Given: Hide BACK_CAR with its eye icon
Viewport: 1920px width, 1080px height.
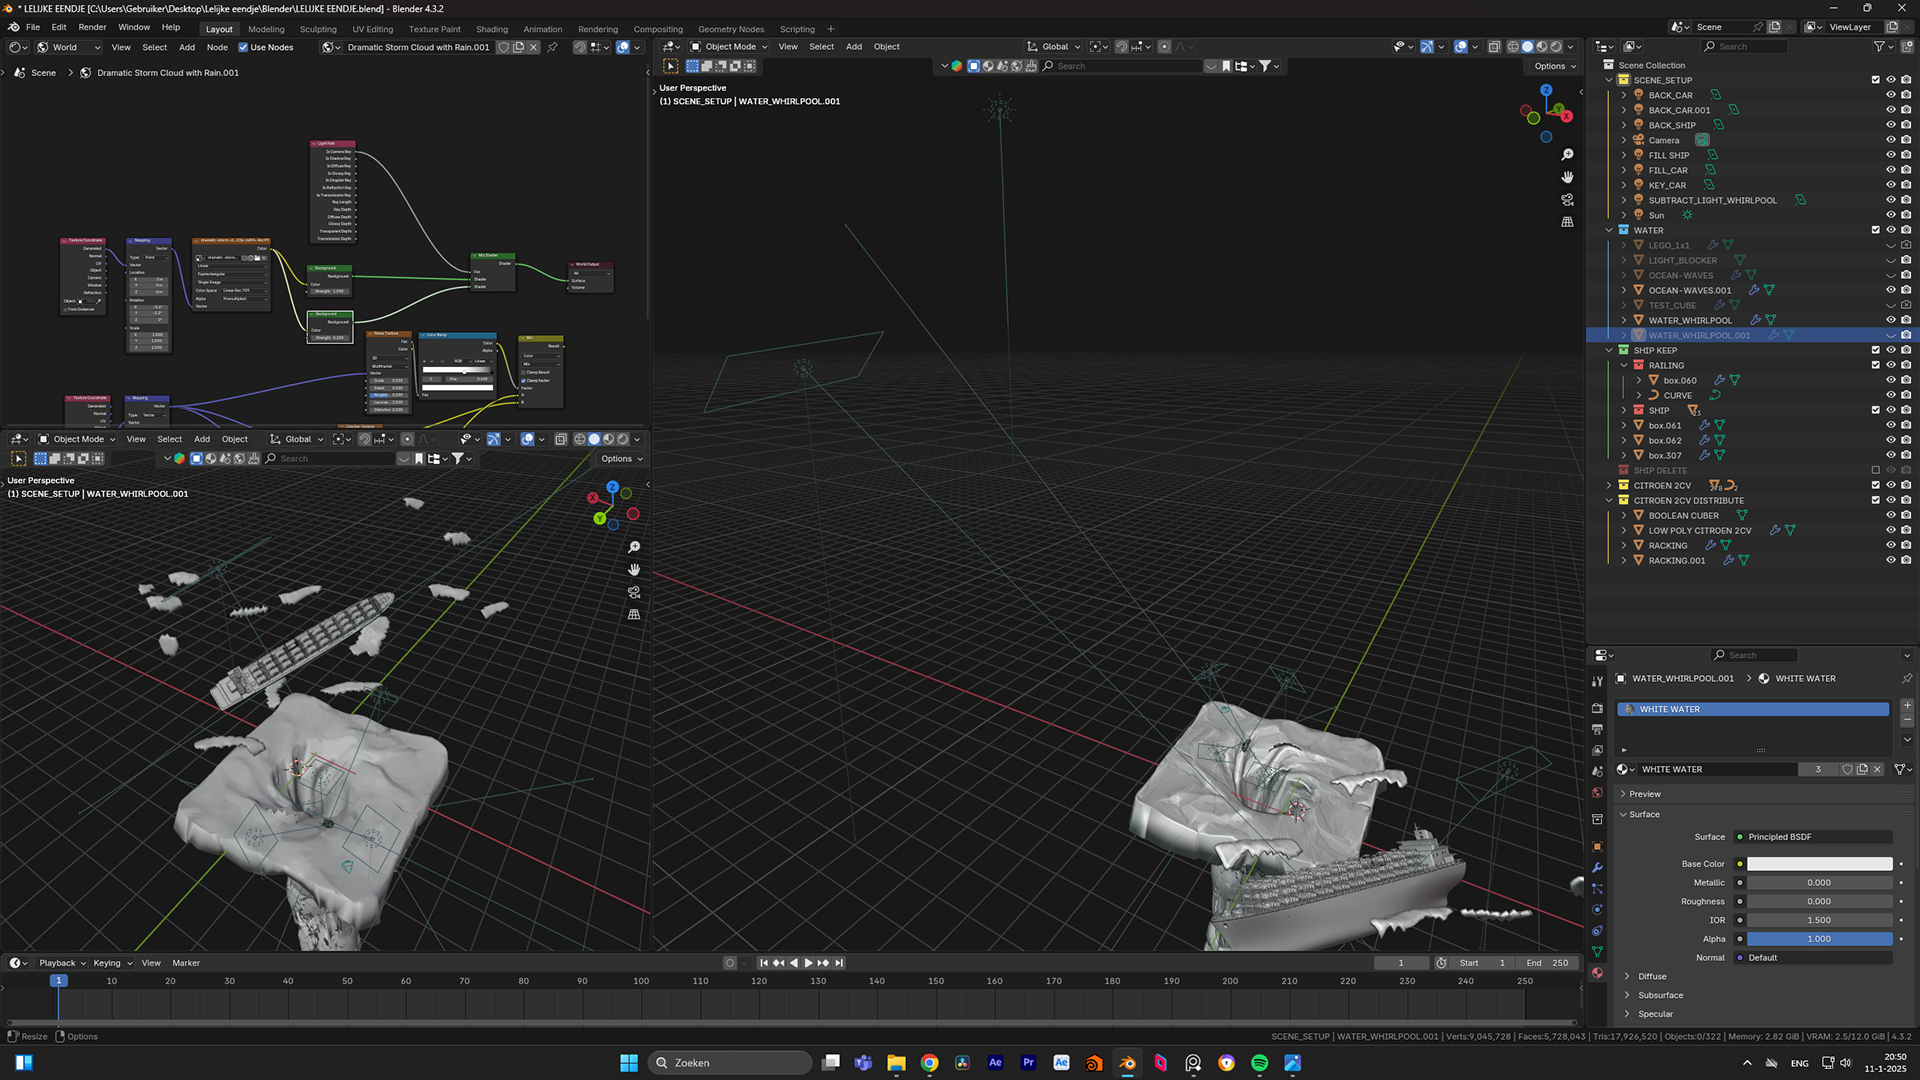Looking at the screenshot, I should [x=1890, y=95].
